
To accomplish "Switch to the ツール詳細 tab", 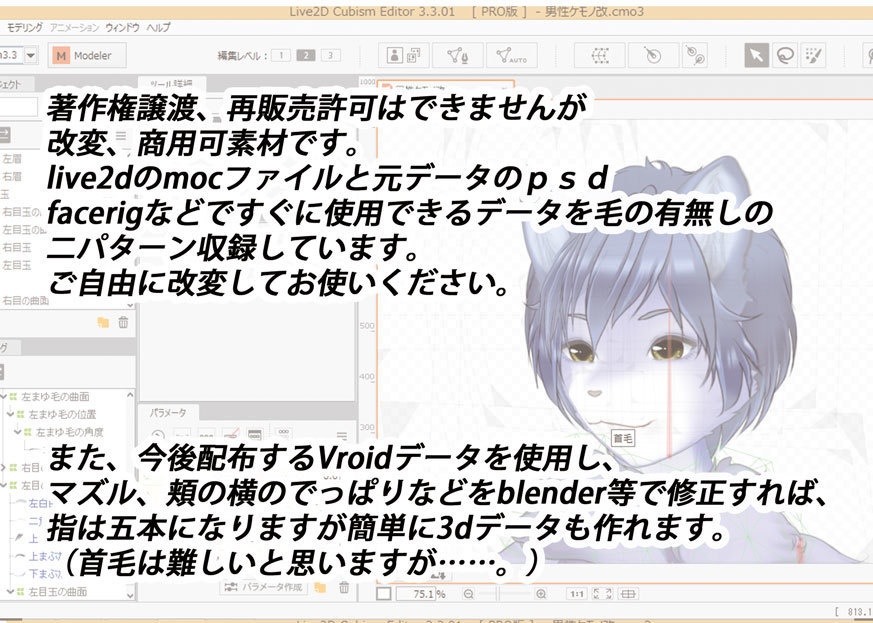I will click(x=172, y=84).
